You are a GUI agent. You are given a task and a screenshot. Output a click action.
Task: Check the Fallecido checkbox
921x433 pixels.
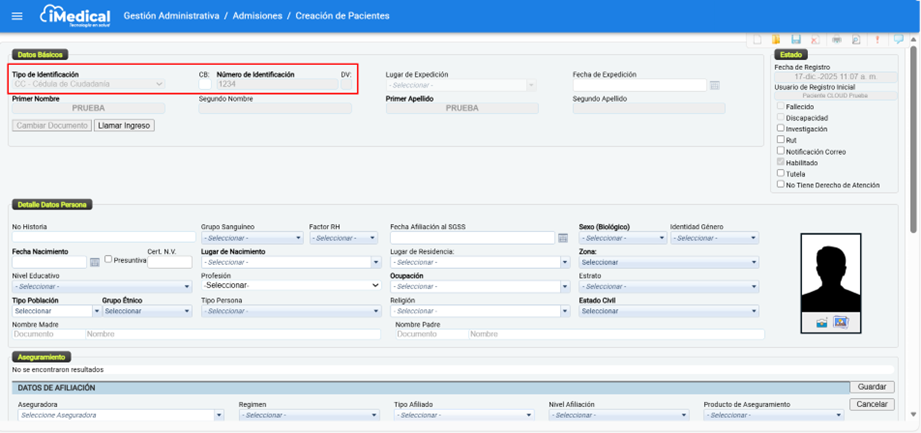coord(781,106)
